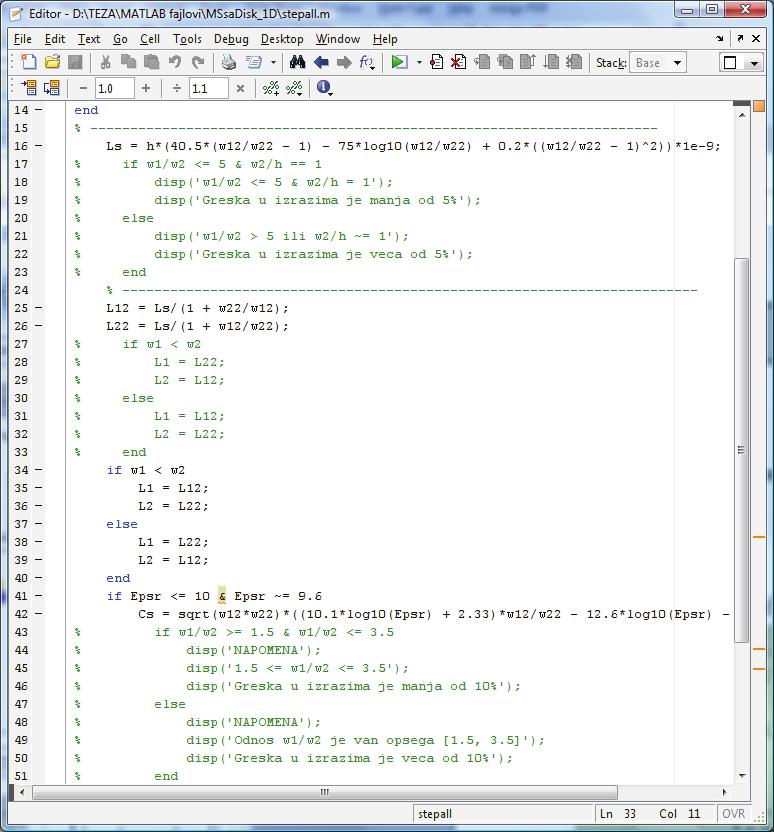
Task: Open the File menu
Action: click(23, 39)
